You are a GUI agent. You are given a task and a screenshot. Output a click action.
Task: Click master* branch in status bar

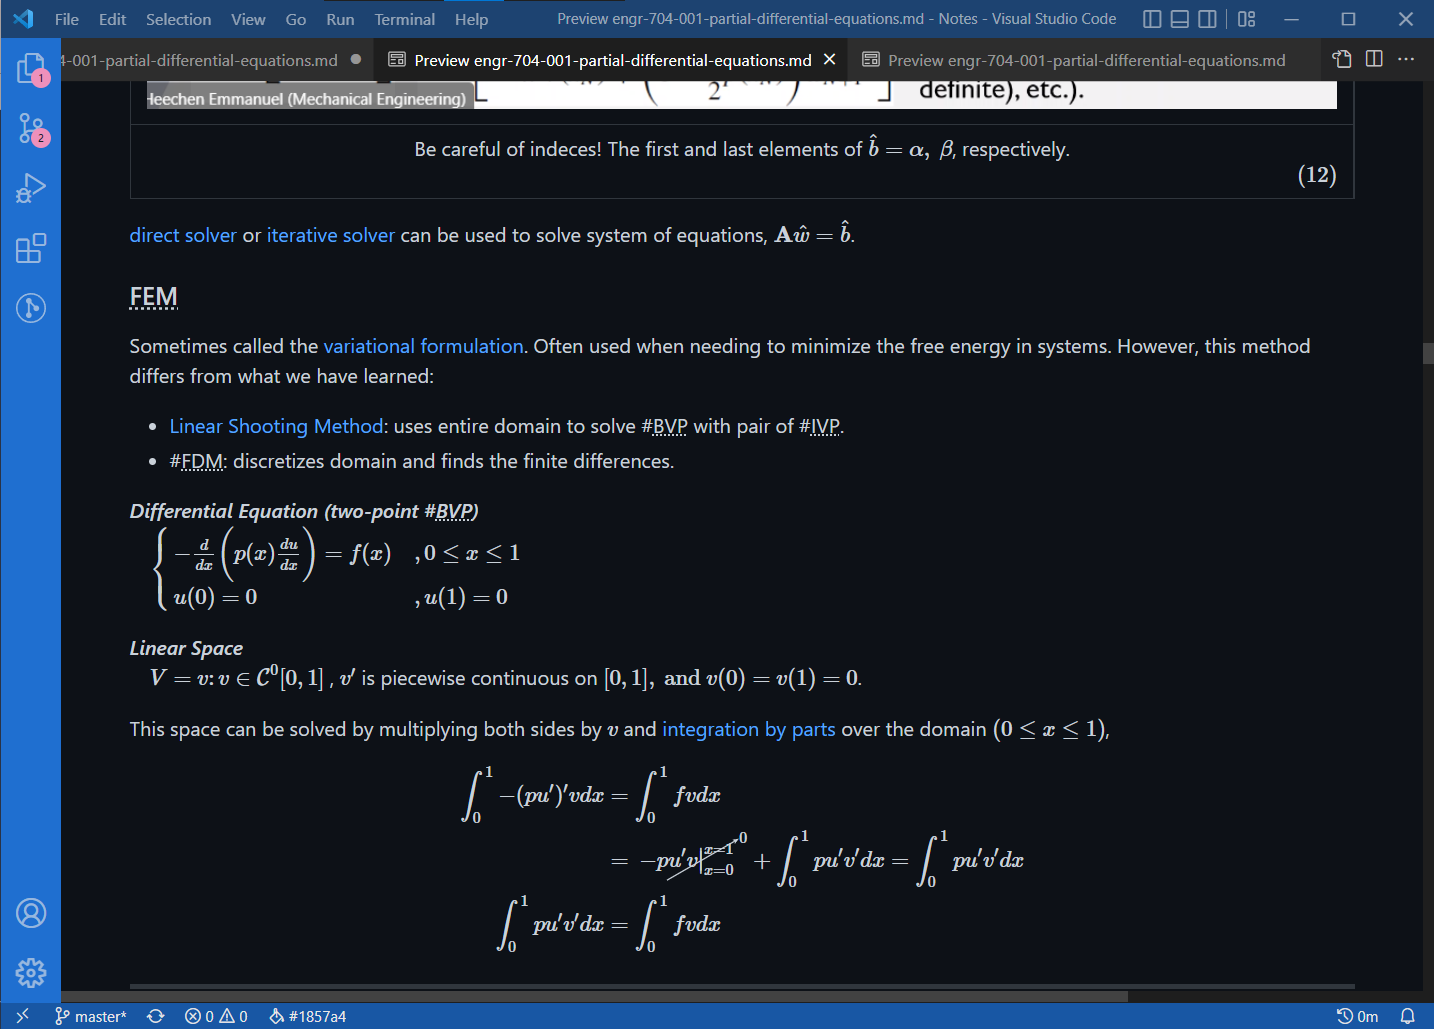(91, 1016)
